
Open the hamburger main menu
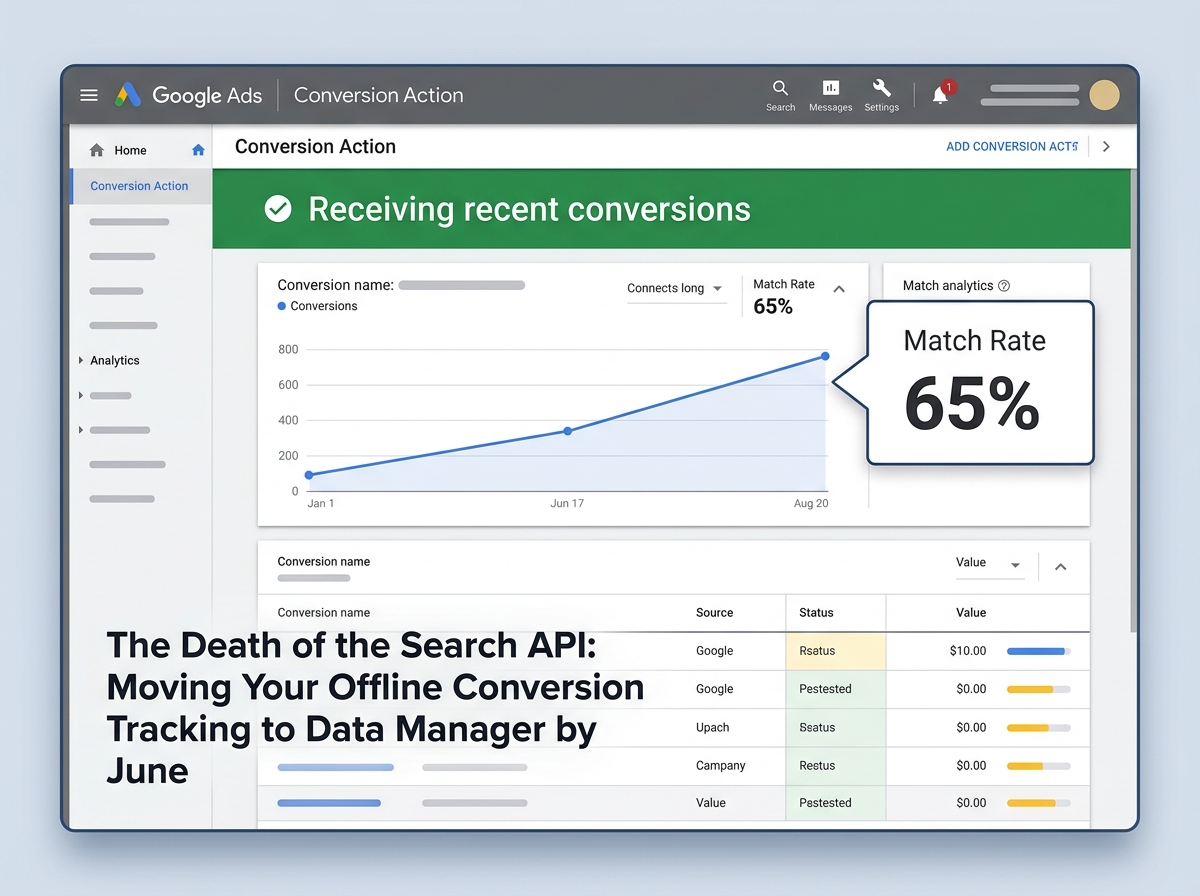[89, 95]
